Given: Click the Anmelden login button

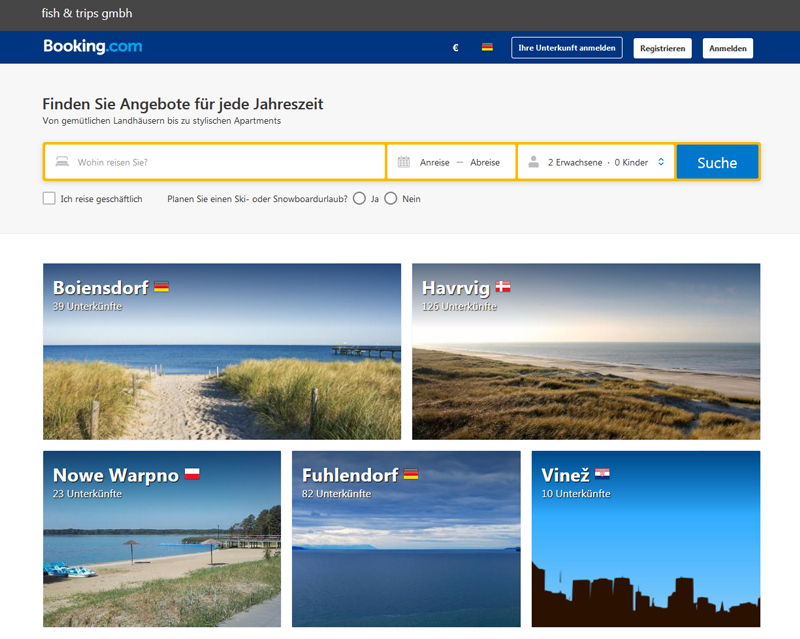Looking at the screenshot, I should coord(728,48).
